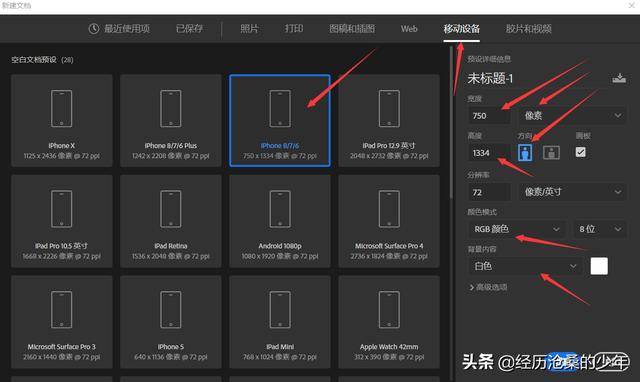Click the preset list scrollbar
Screen dimensions: 640x382
pos(451,122)
